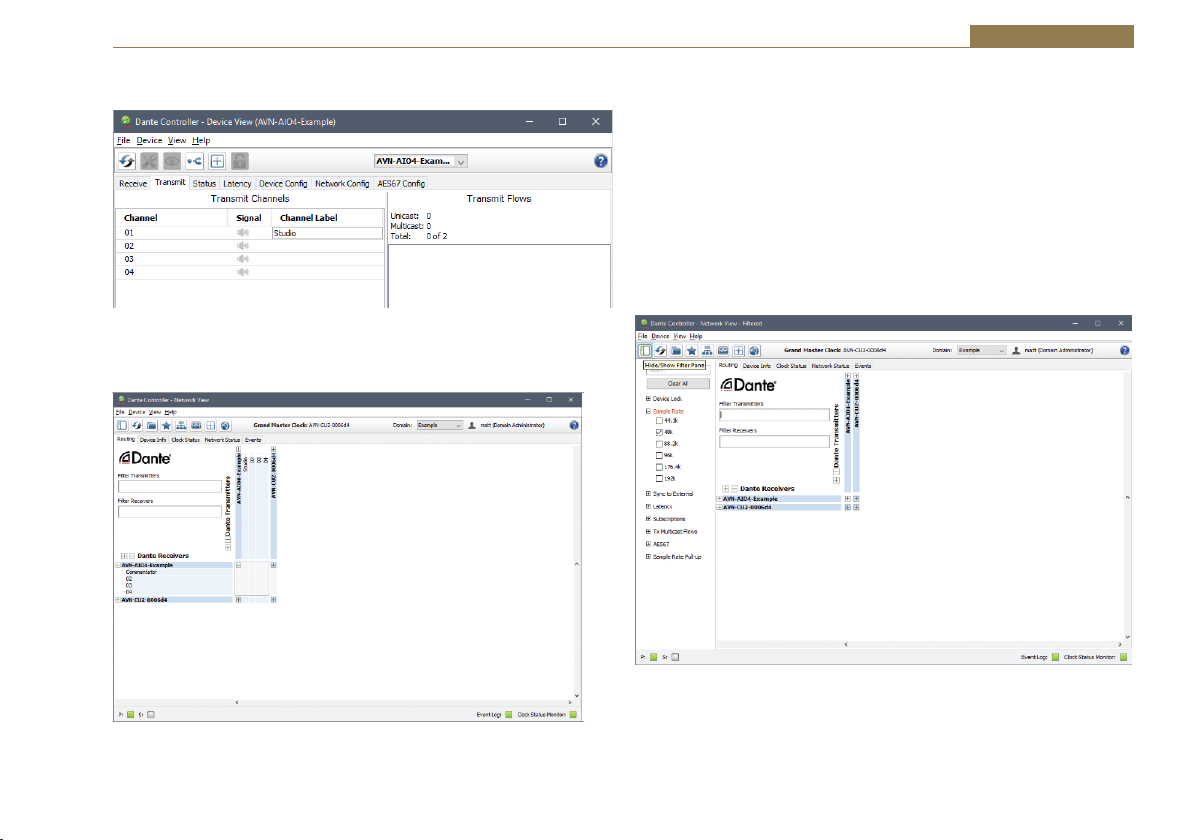Click plus-grid icon in unfiltered Network View toolbar

[211, 426]
